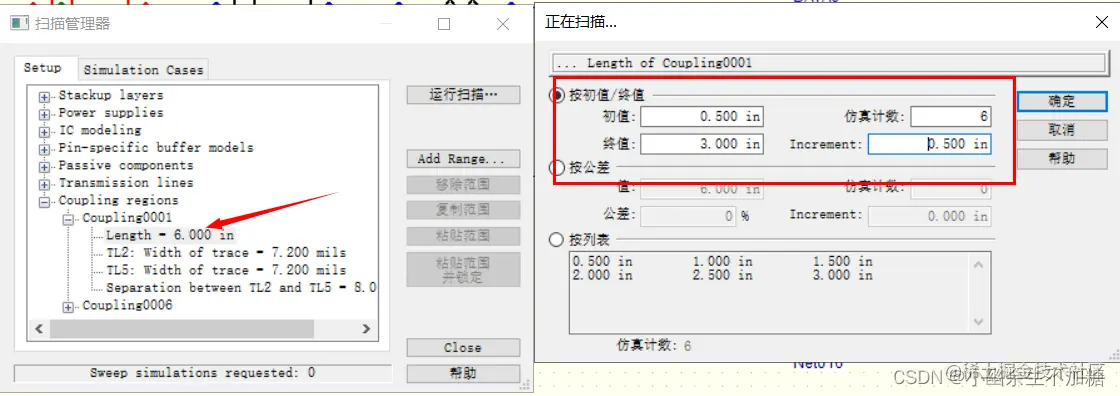Image resolution: width=1120 pixels, height=396 pixels.
Task: Click 取消 button in scanning dialog
Action: (x=1061, y=130)
